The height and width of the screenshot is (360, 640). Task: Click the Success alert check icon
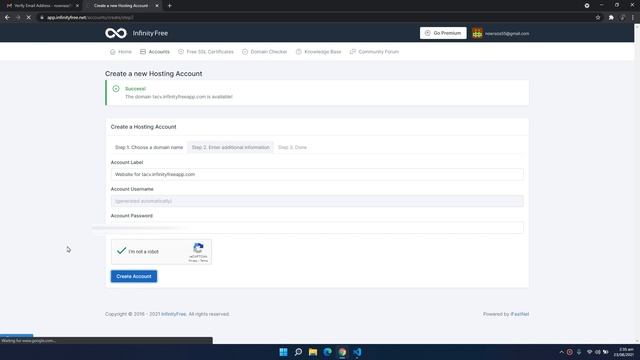(x=116, y=89)
